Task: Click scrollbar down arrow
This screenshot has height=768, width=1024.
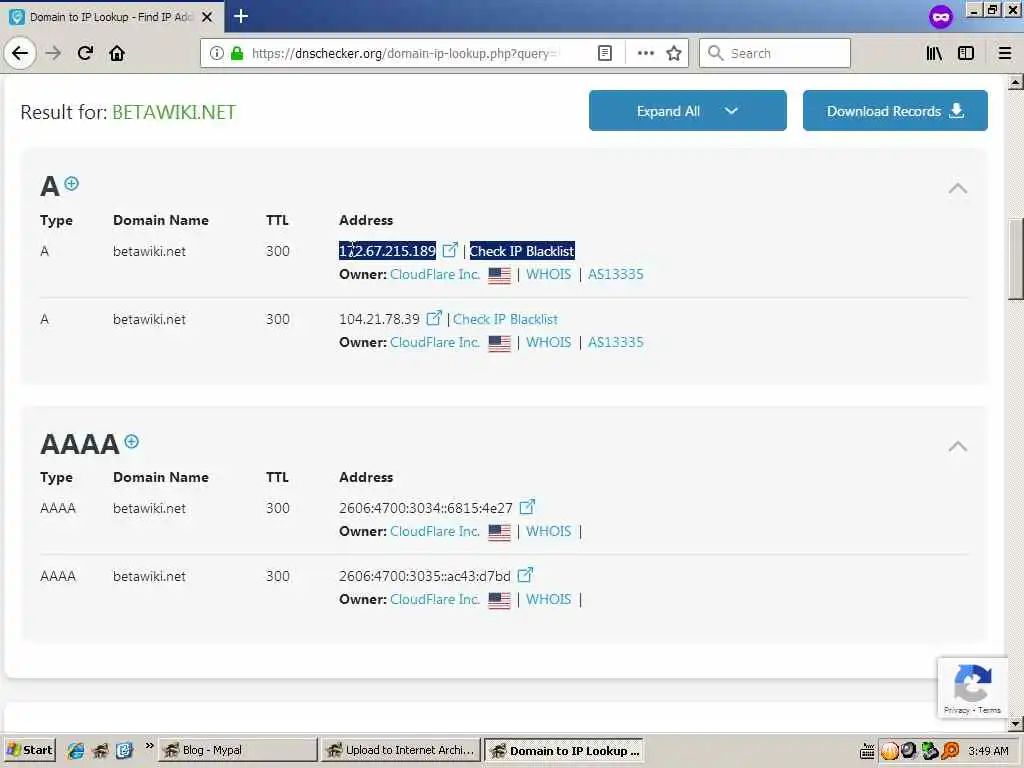Action: click(1016, 724)
